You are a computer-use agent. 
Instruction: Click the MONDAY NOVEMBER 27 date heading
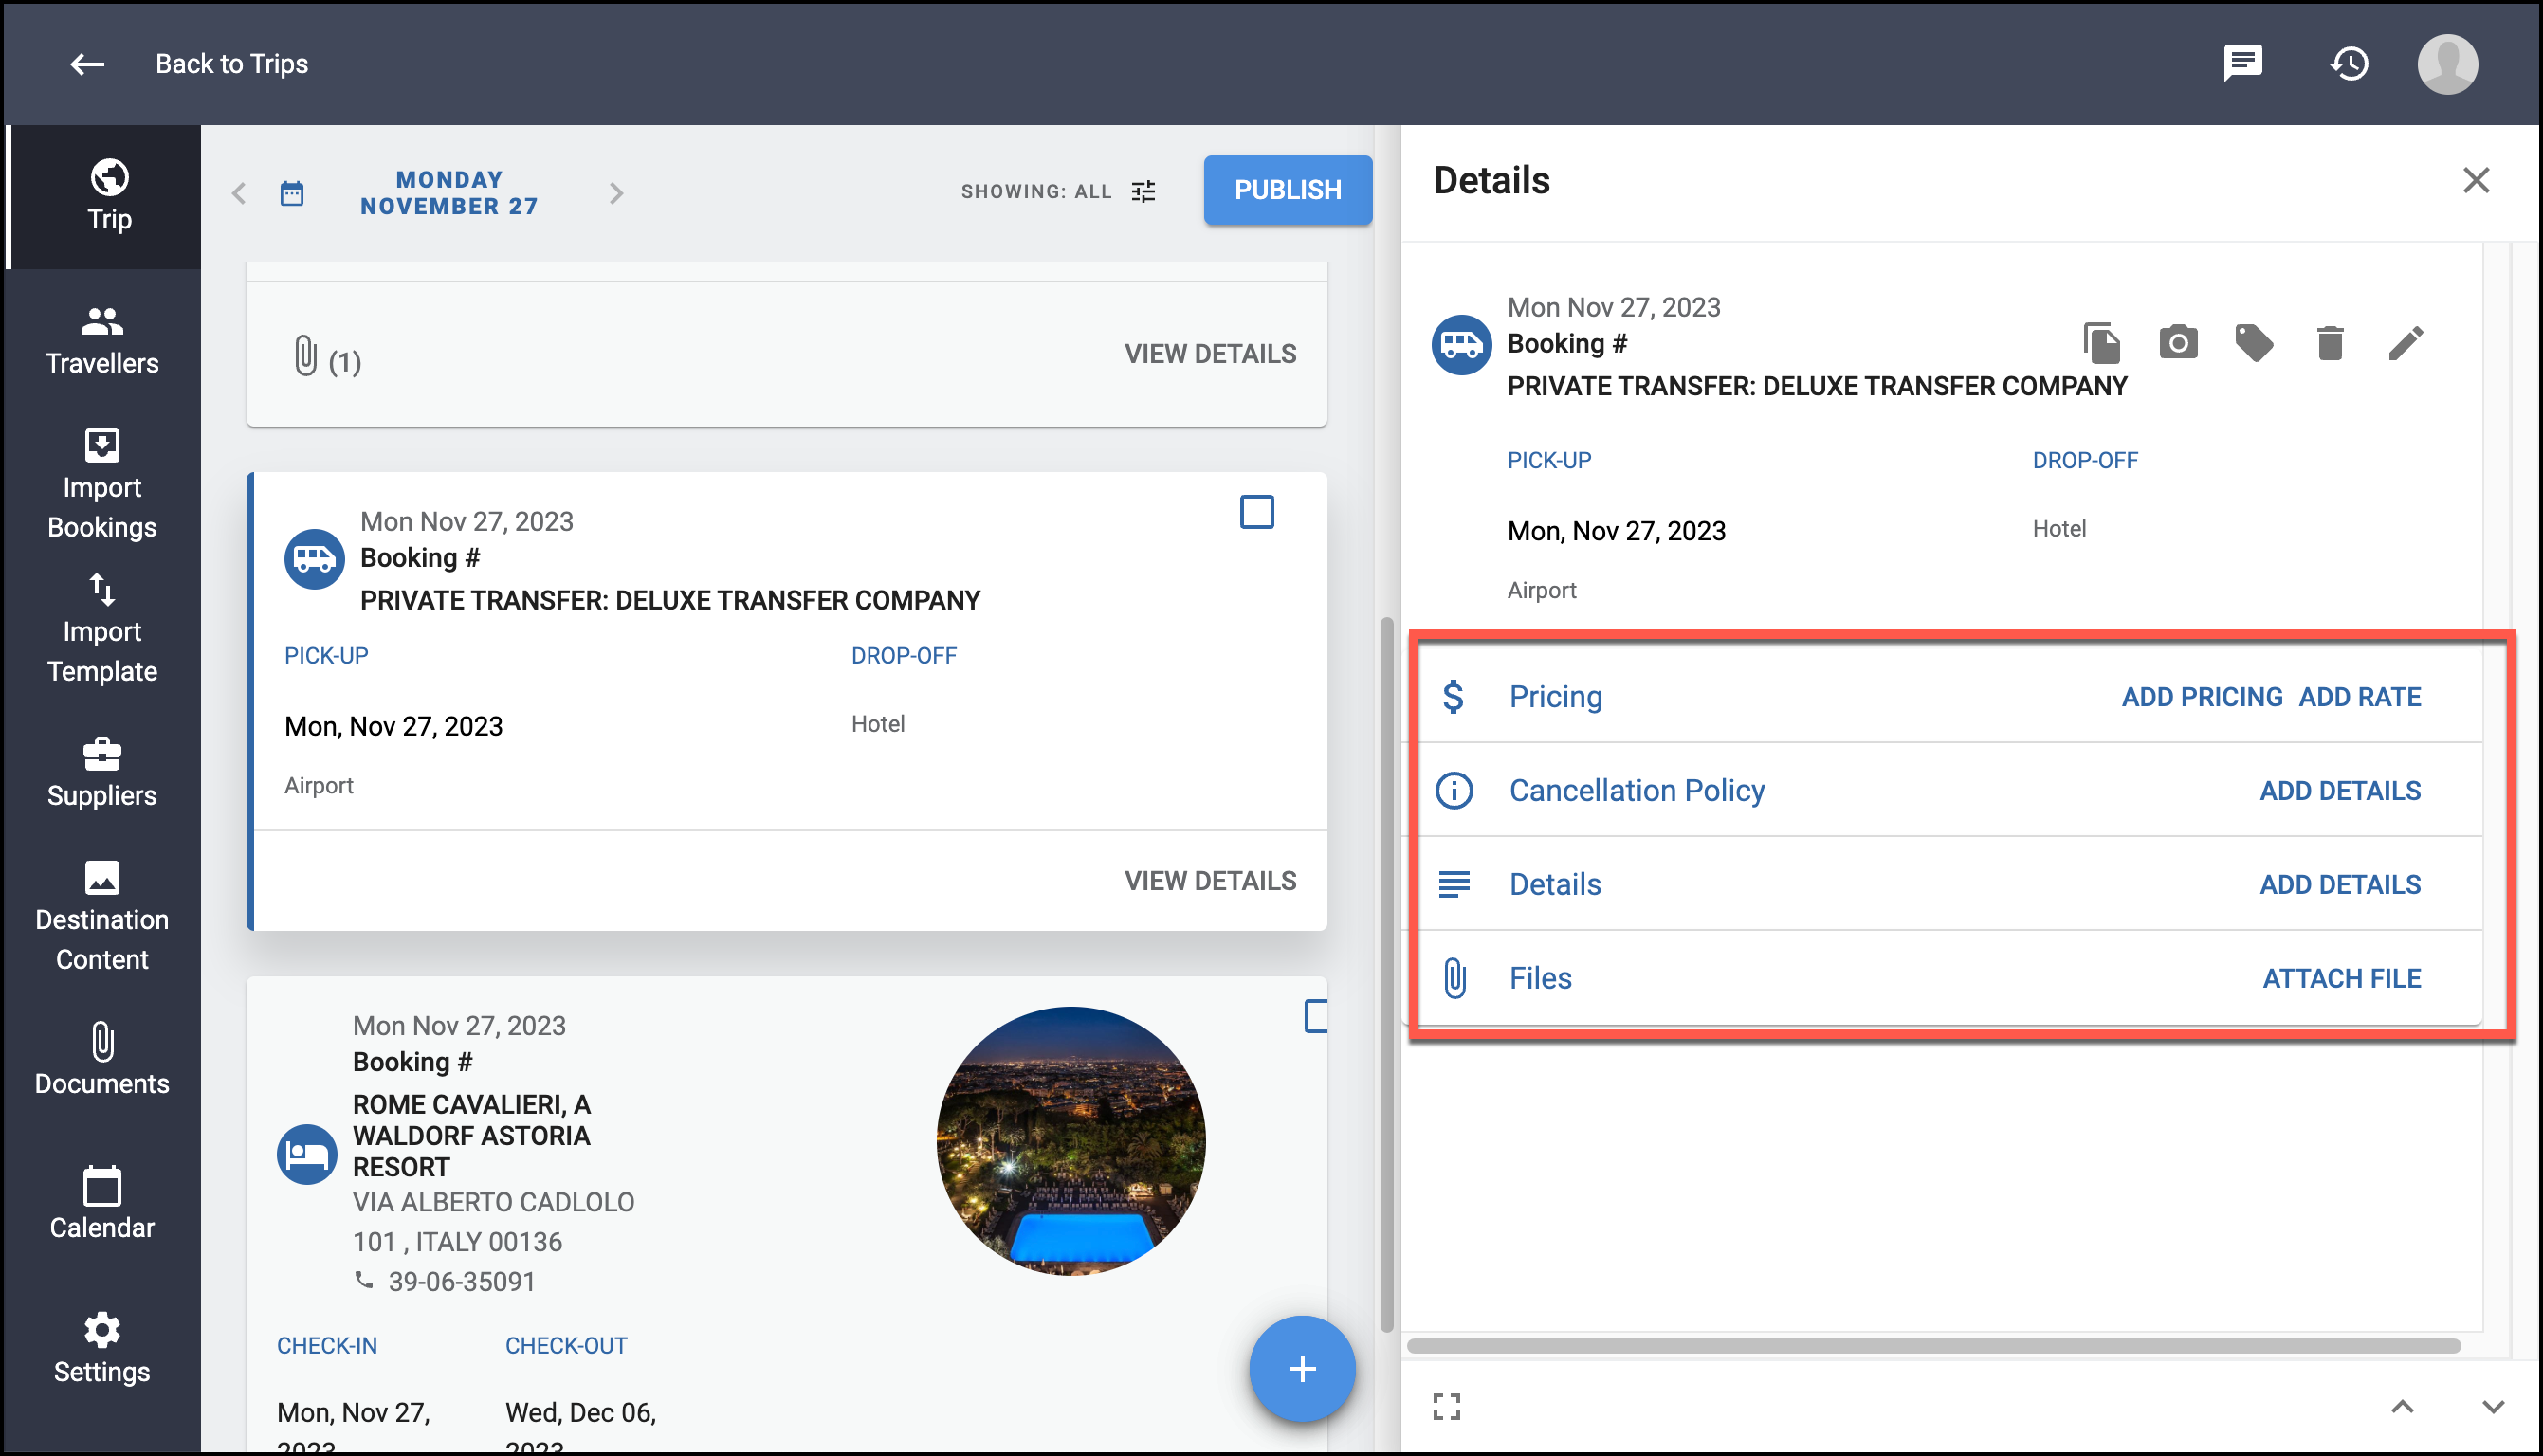449,193
